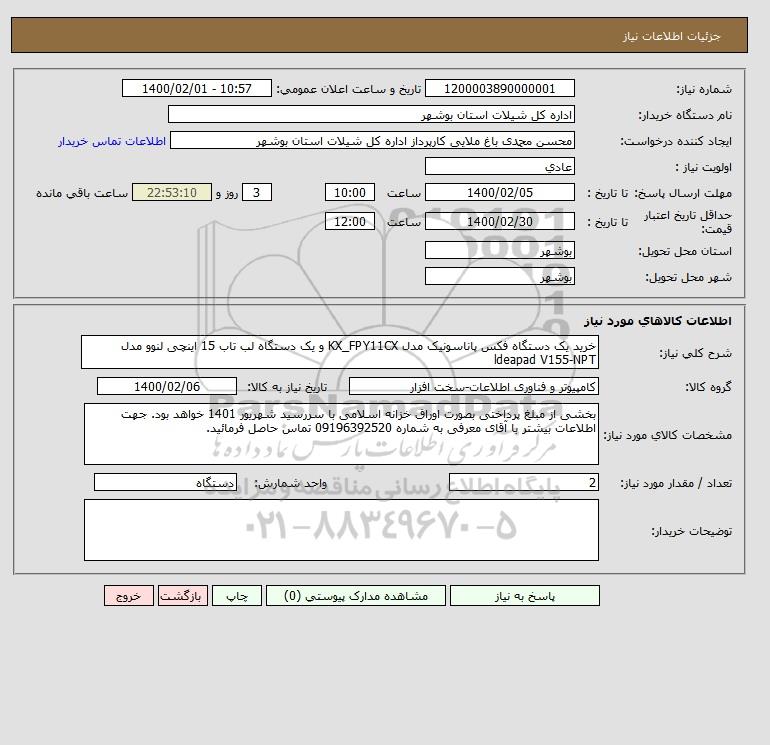Click the price validity time 12:00
The width and height of the screenshot is (770, 745).
(350, 221)
